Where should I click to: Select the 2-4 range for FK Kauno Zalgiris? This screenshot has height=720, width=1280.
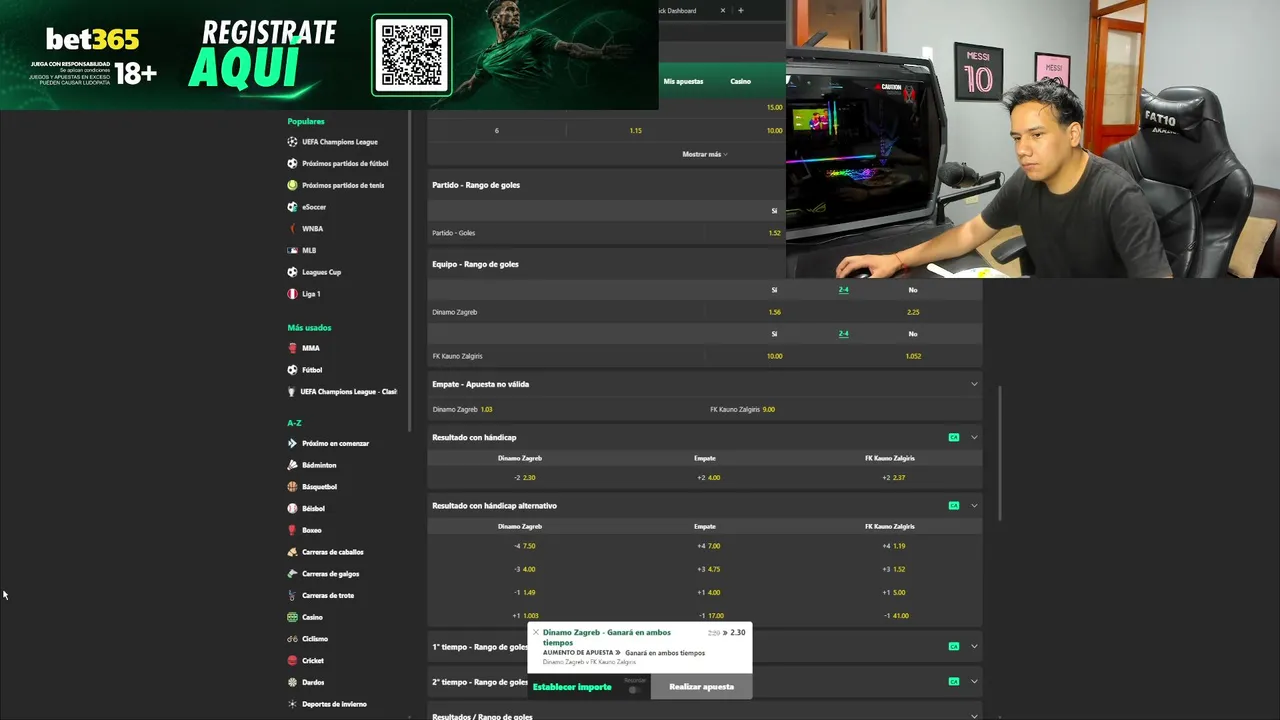pos(843,334)
